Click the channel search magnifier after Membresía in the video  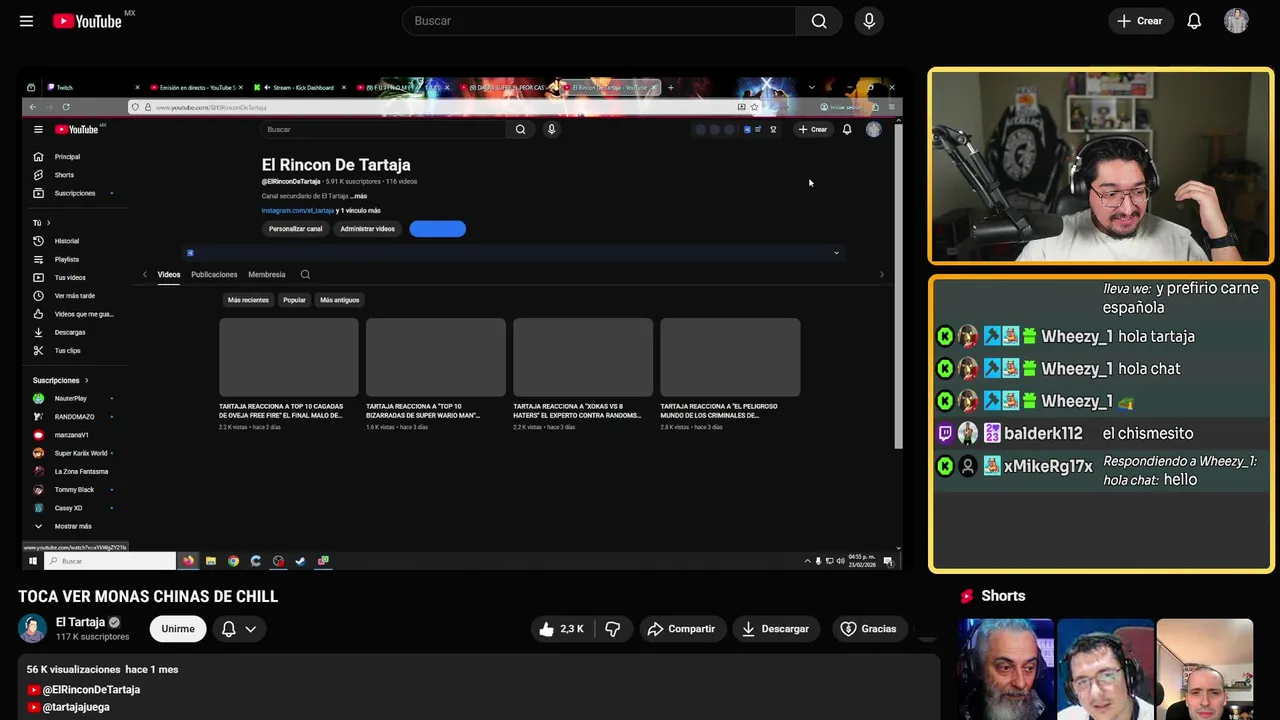(305, 275)
